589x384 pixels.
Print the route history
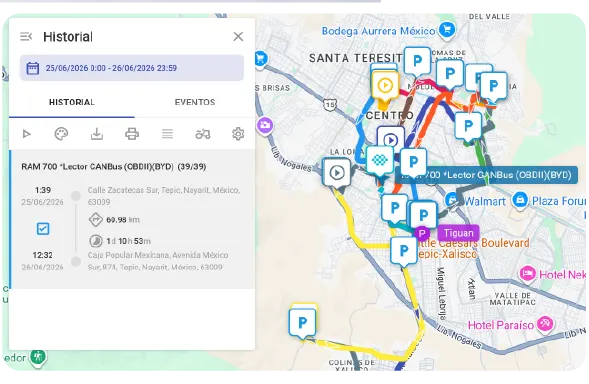(x=132, y=134)
